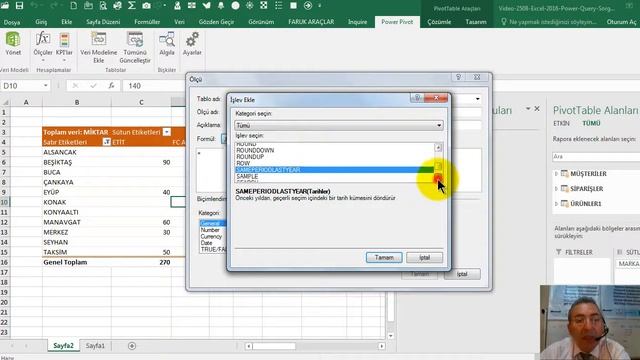Click the function list scroll up arrow
Viewport: 640px width, 360px height.
click(x=438, y=148)
